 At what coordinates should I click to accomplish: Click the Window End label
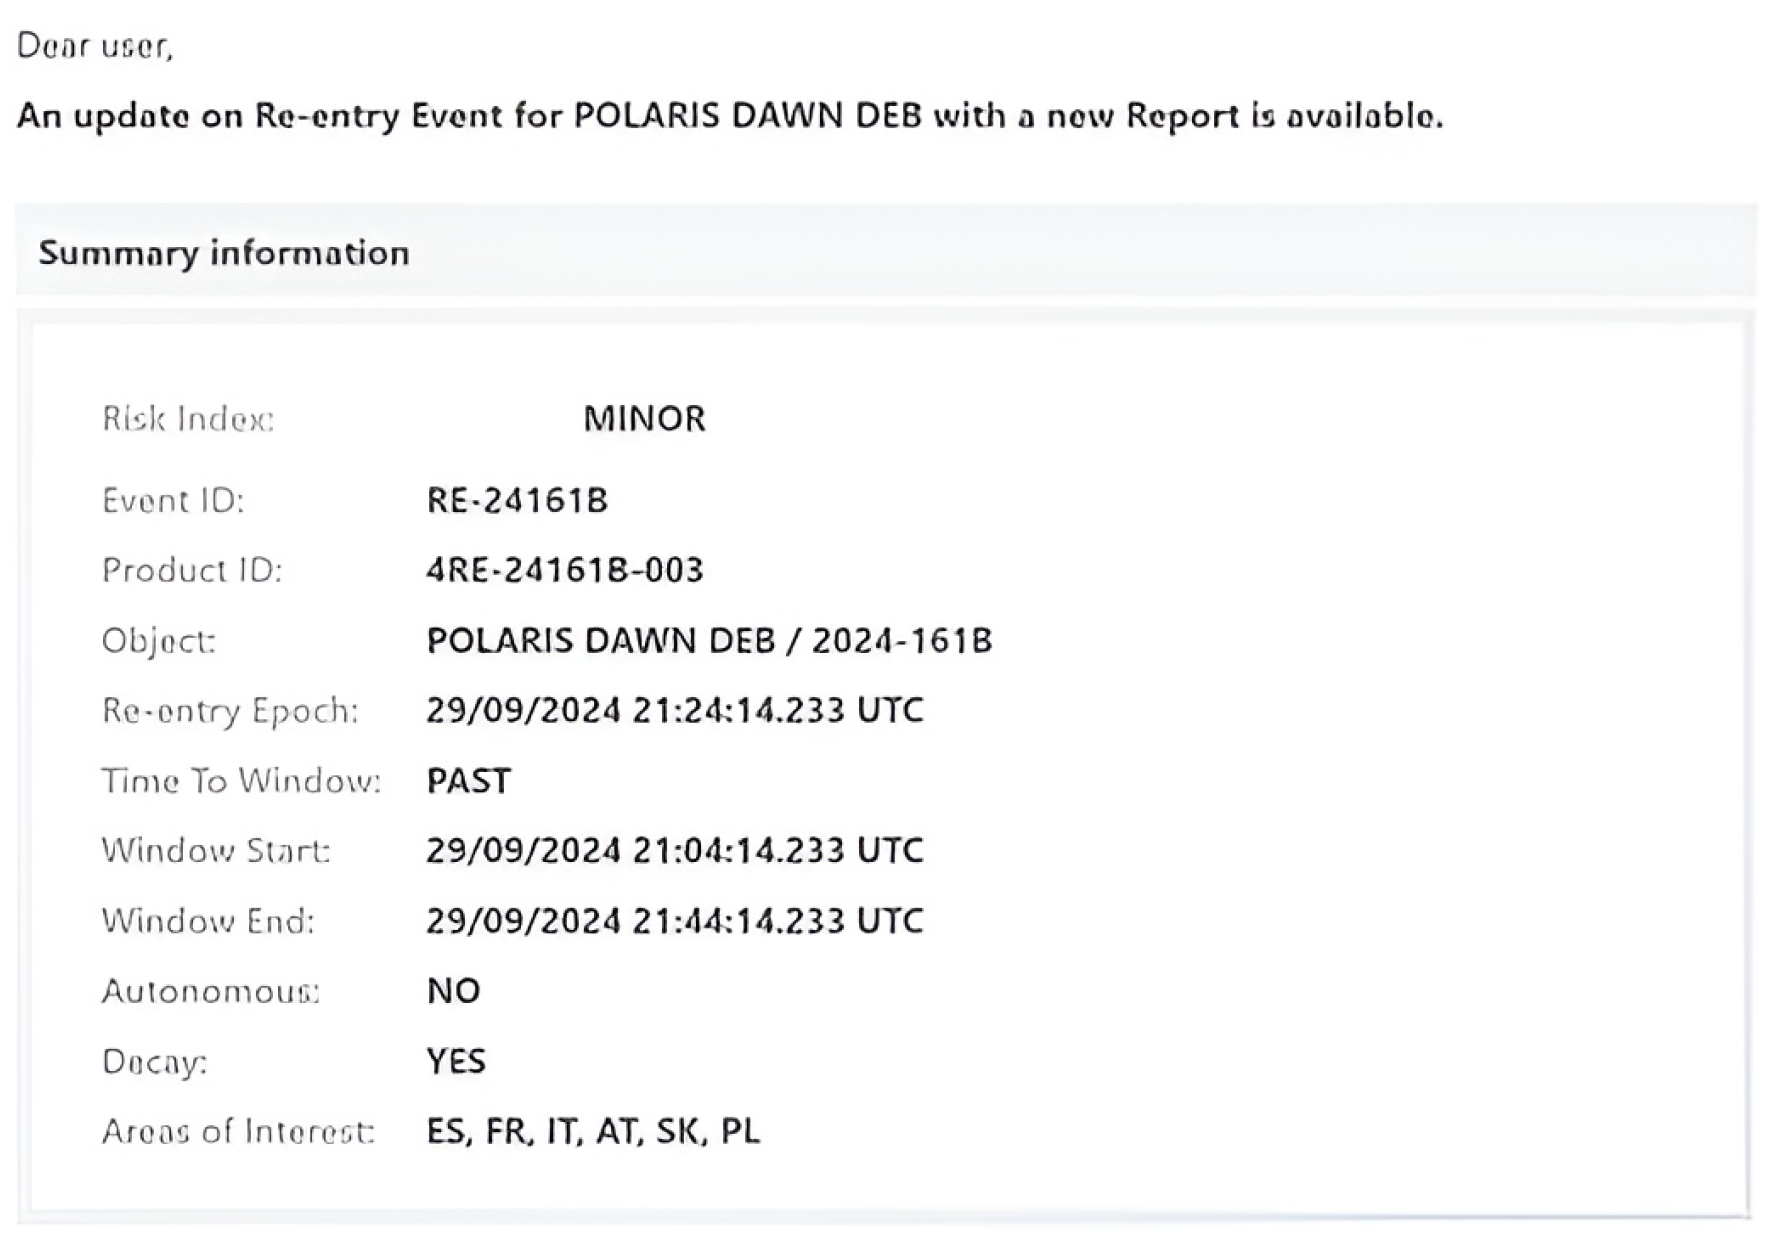[x=208, y=920]
